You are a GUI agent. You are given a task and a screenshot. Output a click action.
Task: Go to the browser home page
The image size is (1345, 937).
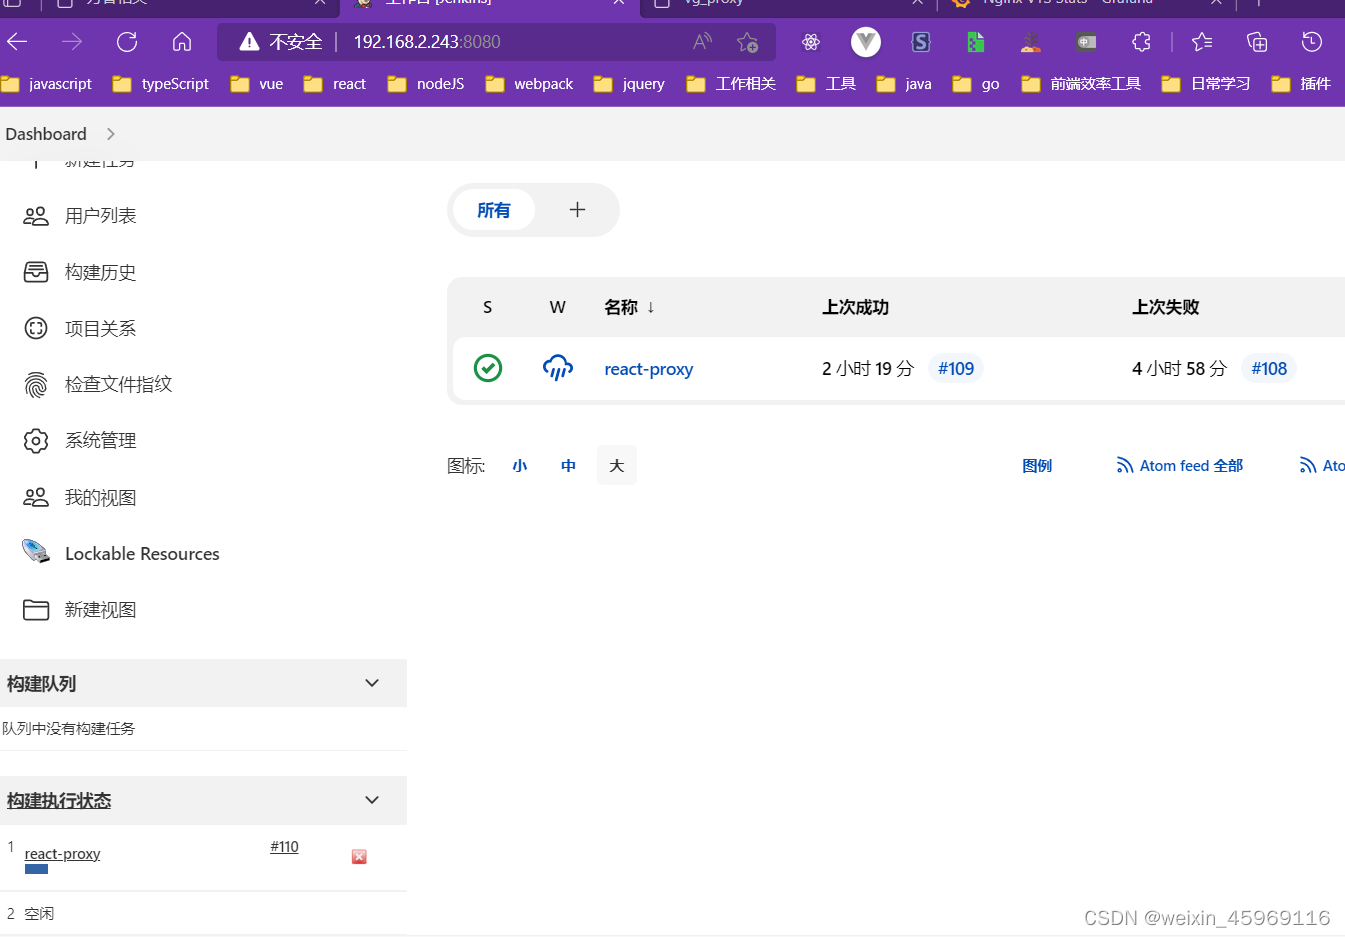click(182, 42)
